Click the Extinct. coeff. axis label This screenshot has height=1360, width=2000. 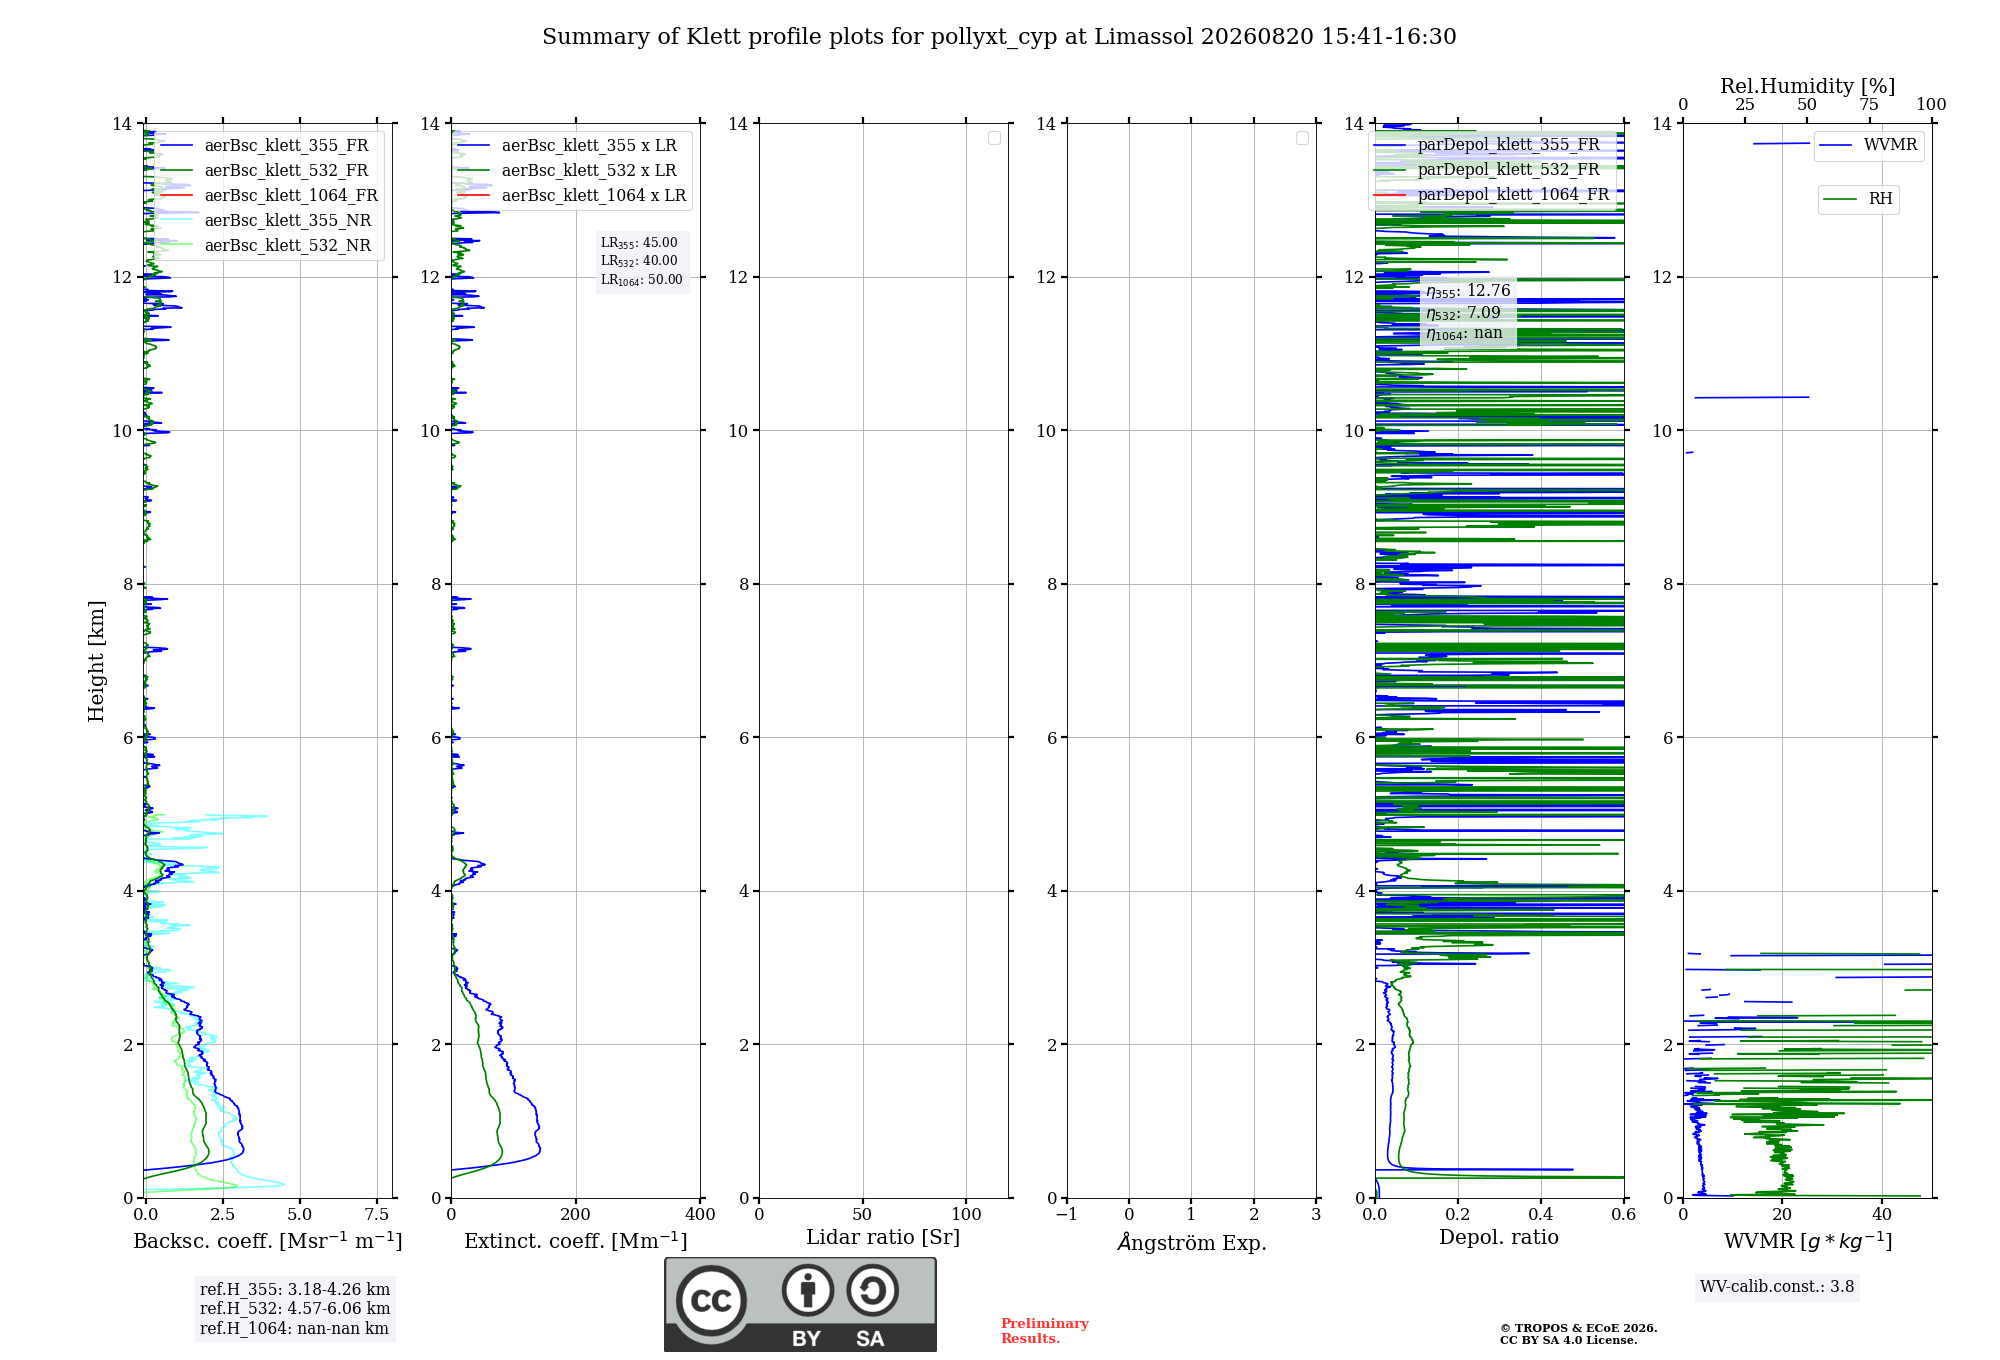click(576, 1241)
